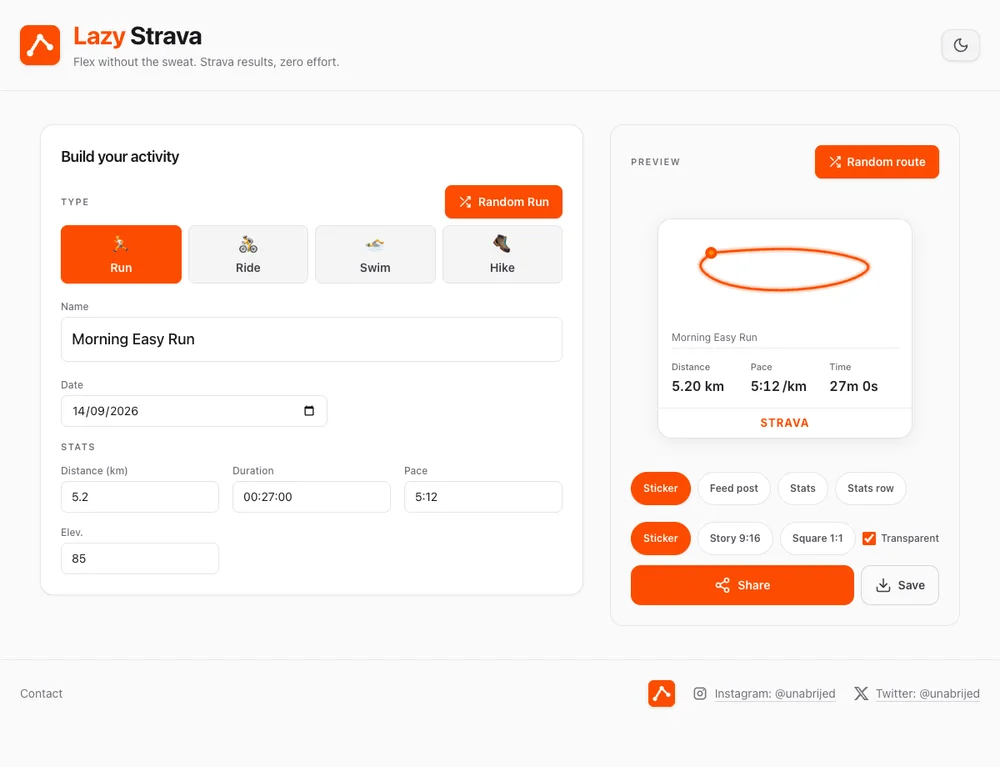
Task: Click the Distance (km) input field
Action: (140, 497)
